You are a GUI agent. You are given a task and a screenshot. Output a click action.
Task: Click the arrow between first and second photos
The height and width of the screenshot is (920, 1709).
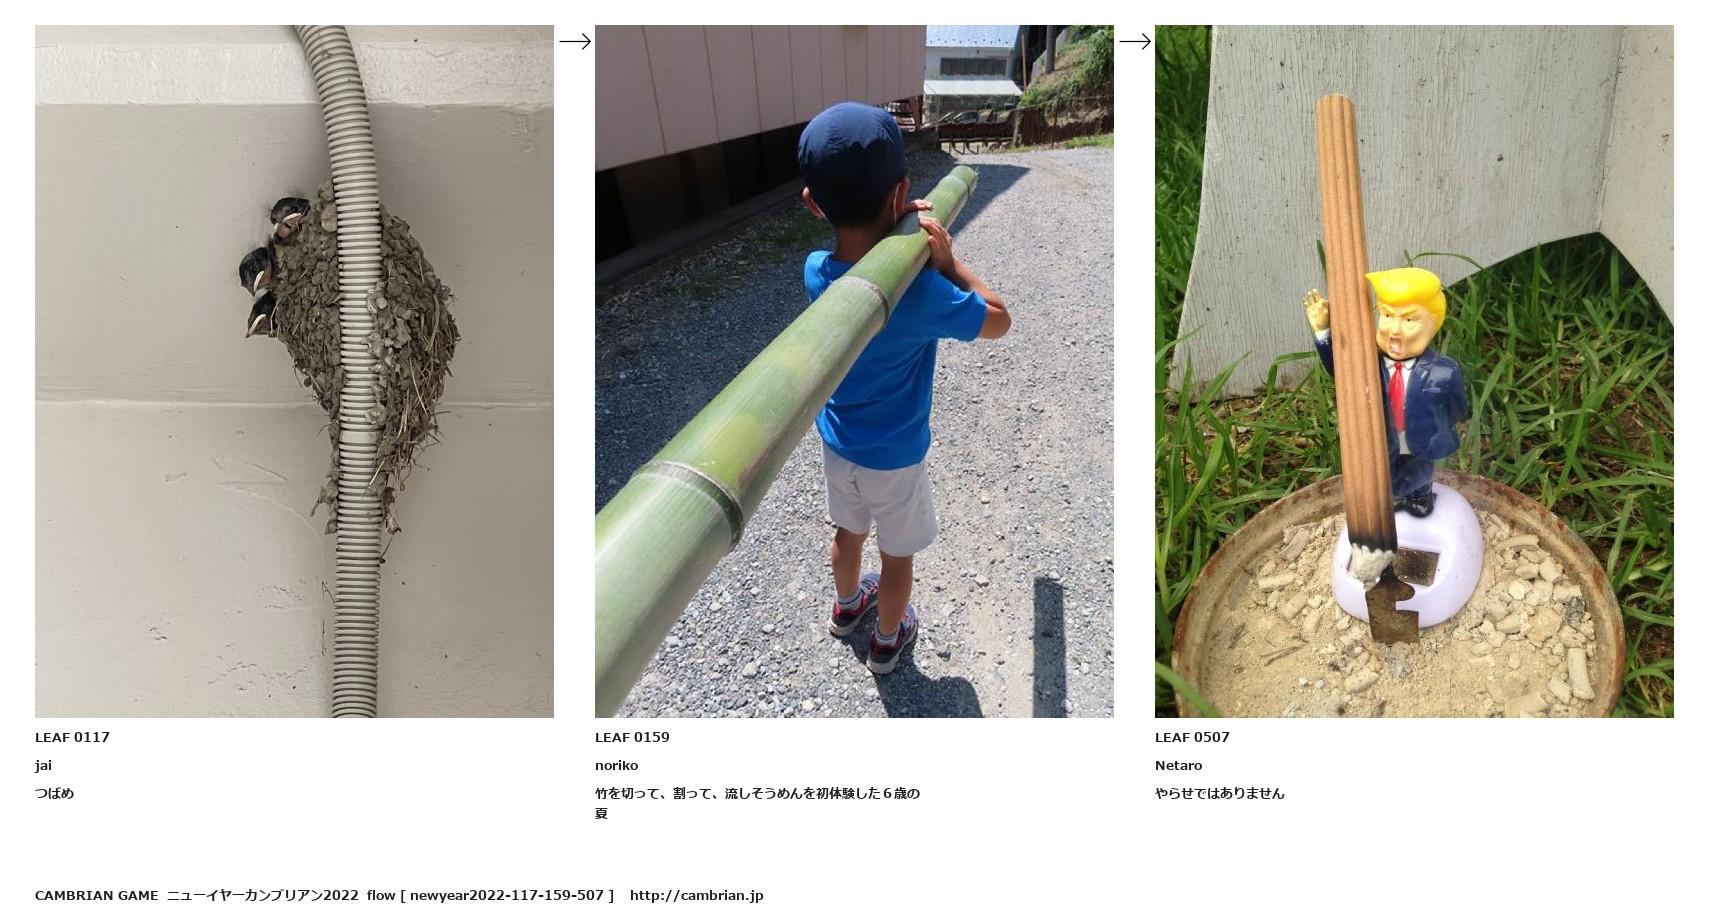(x=574, y=41)
